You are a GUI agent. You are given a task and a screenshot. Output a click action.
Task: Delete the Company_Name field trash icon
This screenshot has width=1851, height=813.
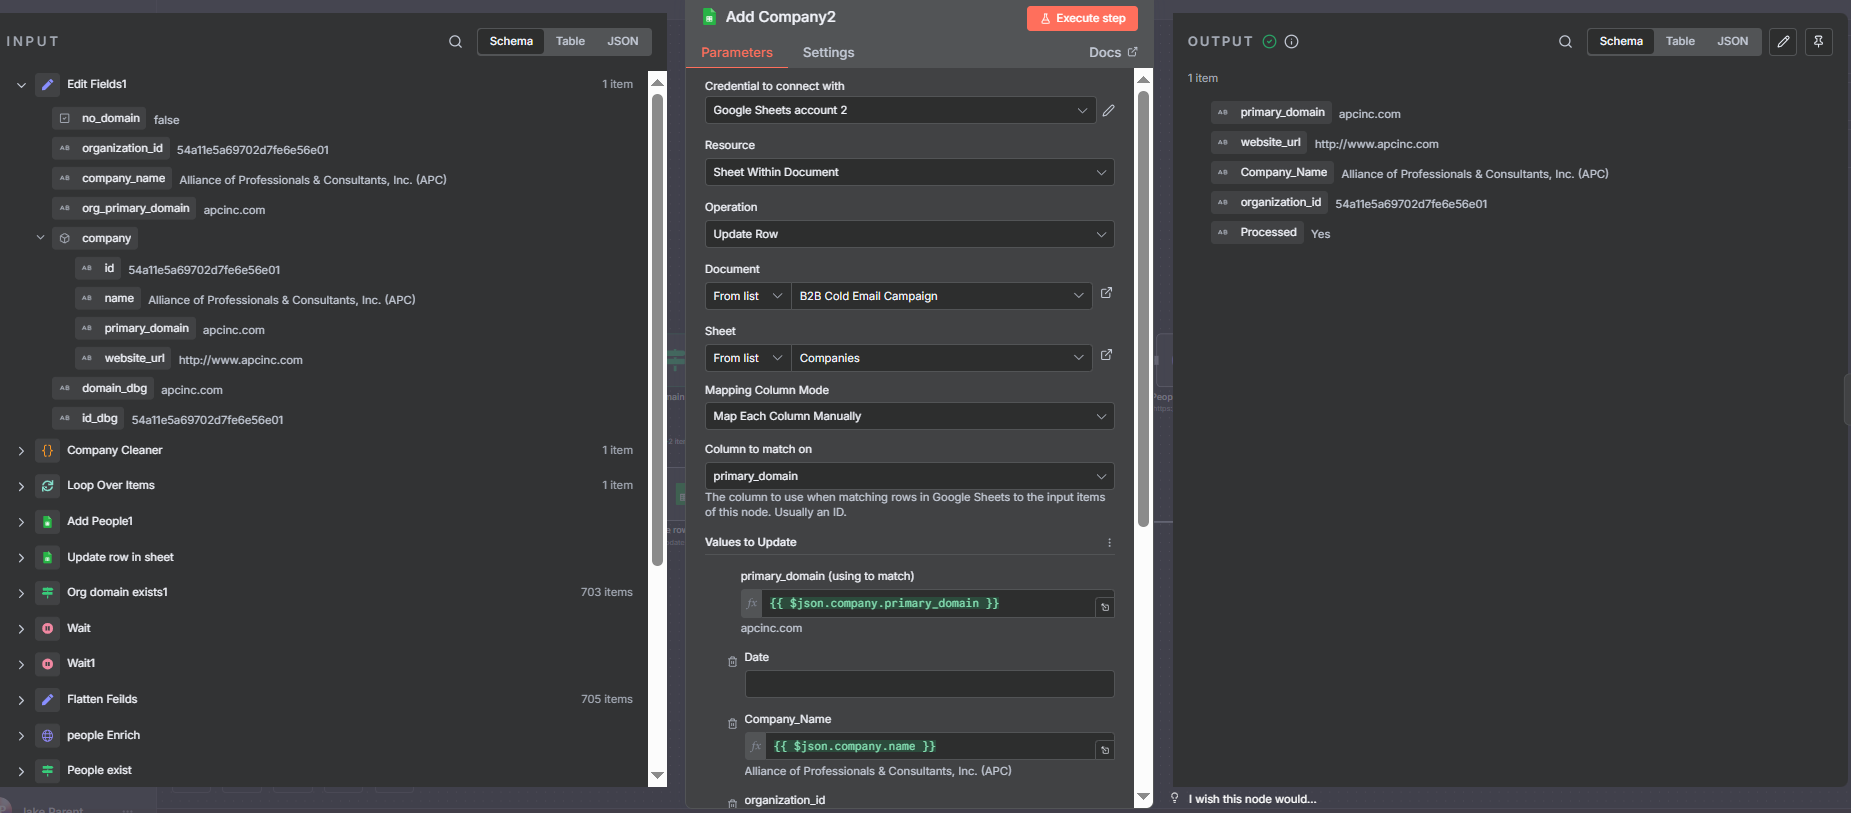tap(732, 723)
